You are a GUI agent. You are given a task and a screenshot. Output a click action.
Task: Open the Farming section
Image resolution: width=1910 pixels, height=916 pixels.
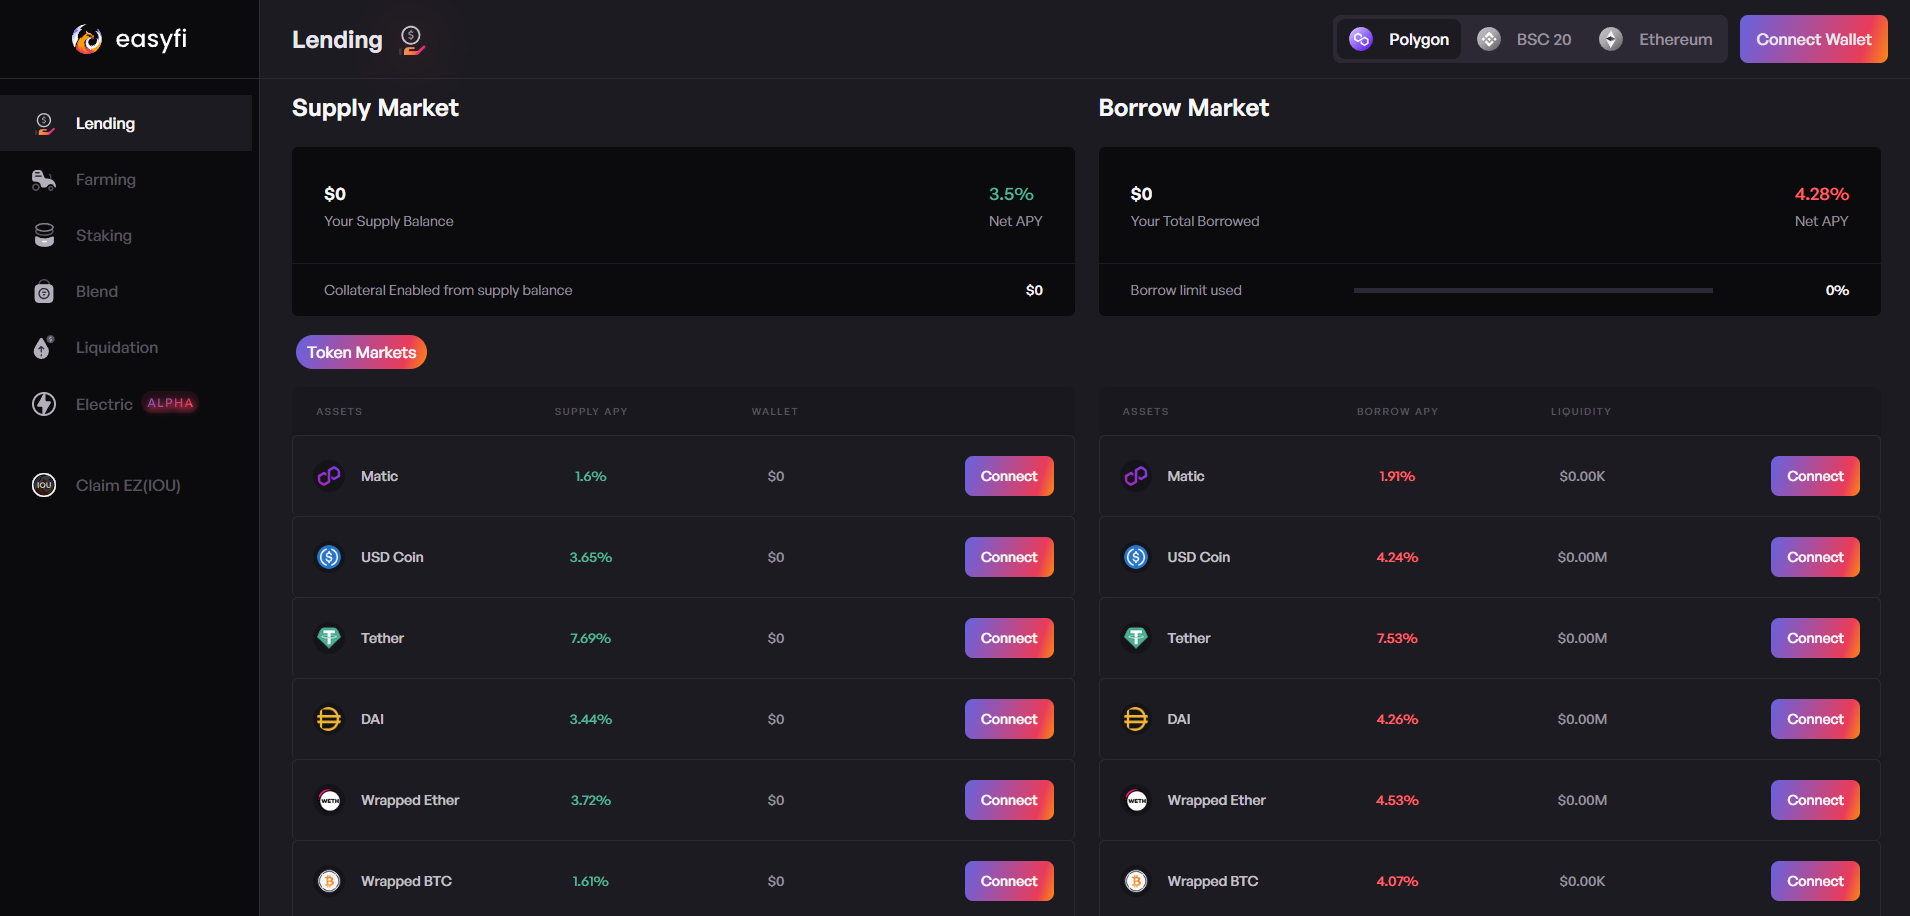tap(126, 179)
